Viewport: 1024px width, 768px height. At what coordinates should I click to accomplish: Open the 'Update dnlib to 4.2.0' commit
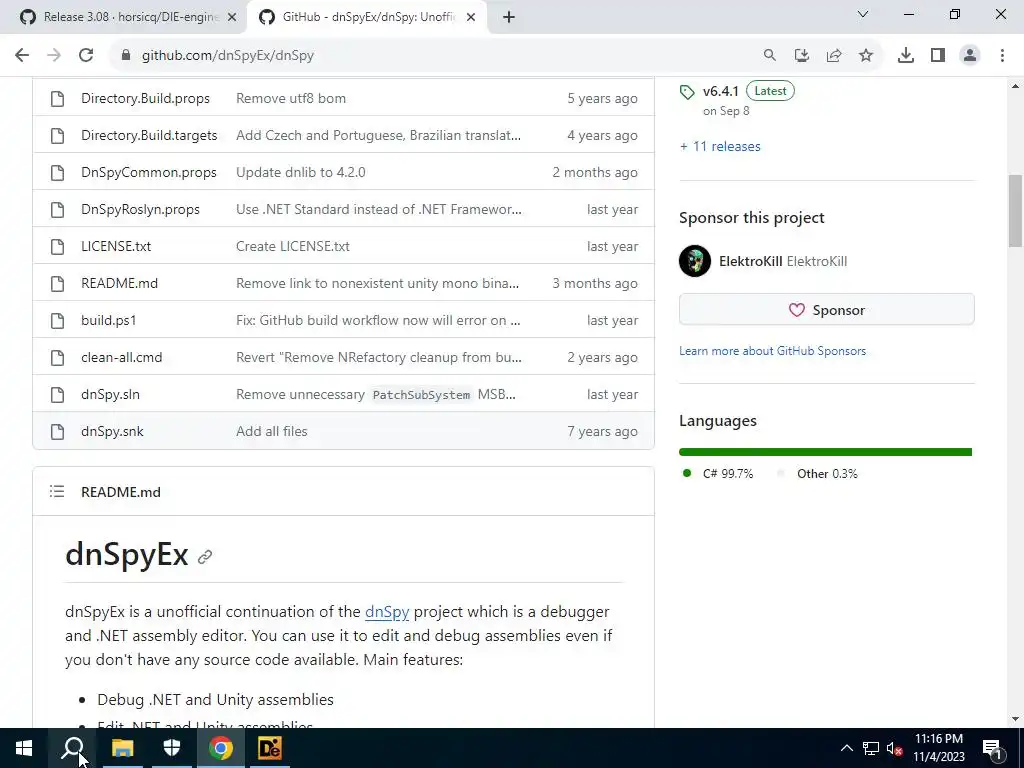click(300, 172)
